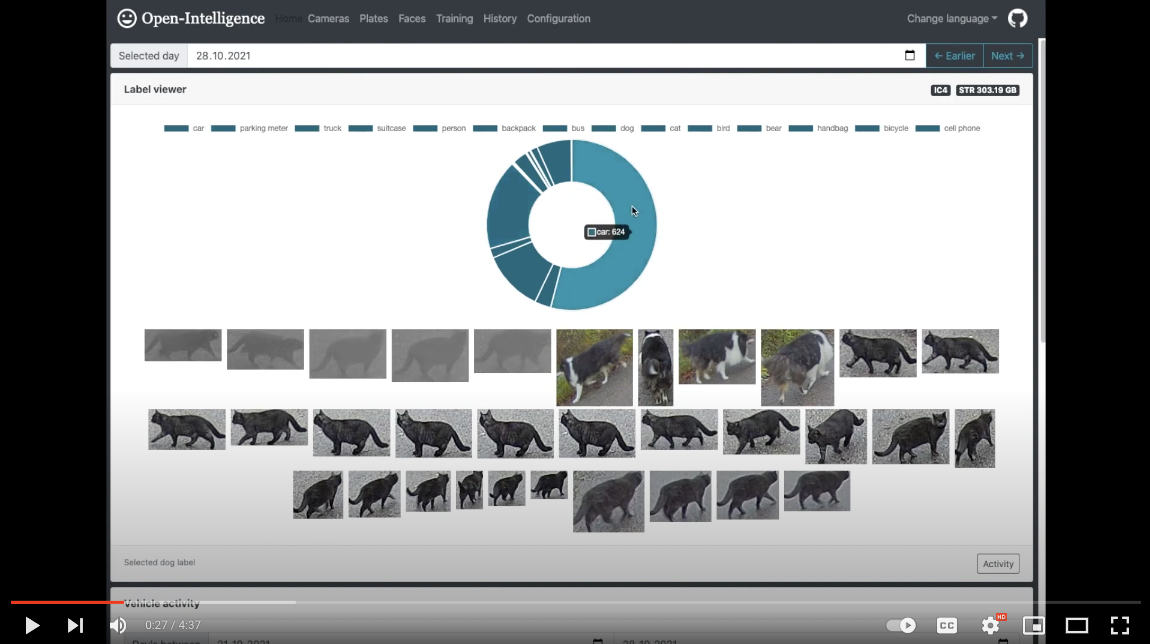Toggle the bear legend item
The image size is (1150, 644).
coord(759,128)
